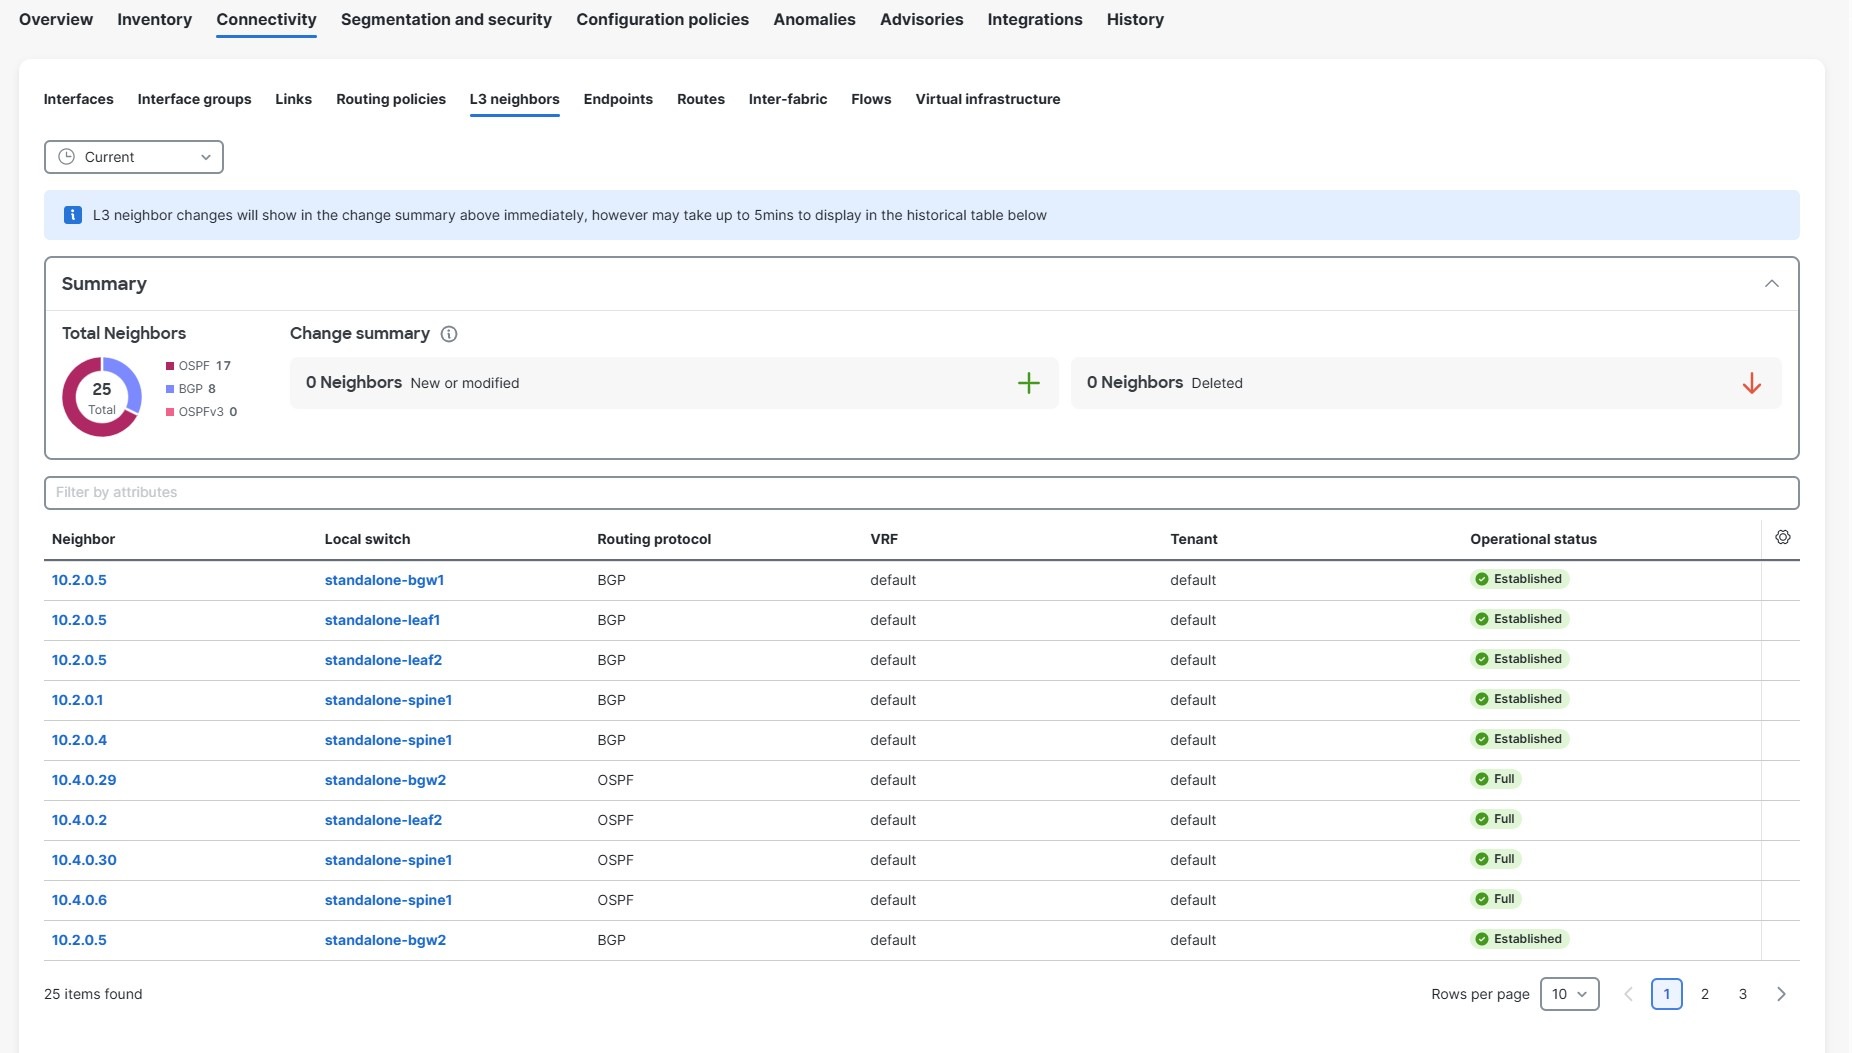Go to page 2 of results

[1704, 994]
